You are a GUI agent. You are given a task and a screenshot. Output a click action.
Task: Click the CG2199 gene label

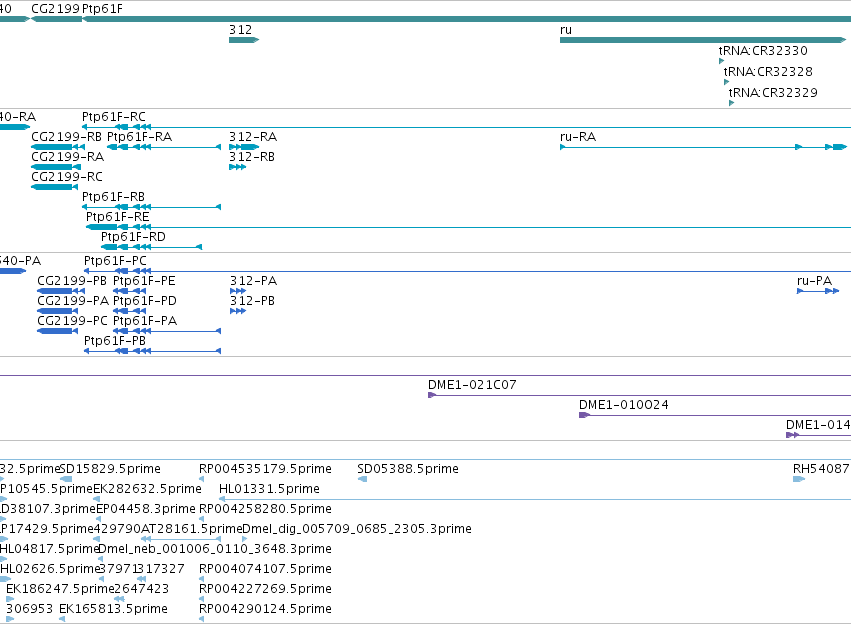[55, 9]
